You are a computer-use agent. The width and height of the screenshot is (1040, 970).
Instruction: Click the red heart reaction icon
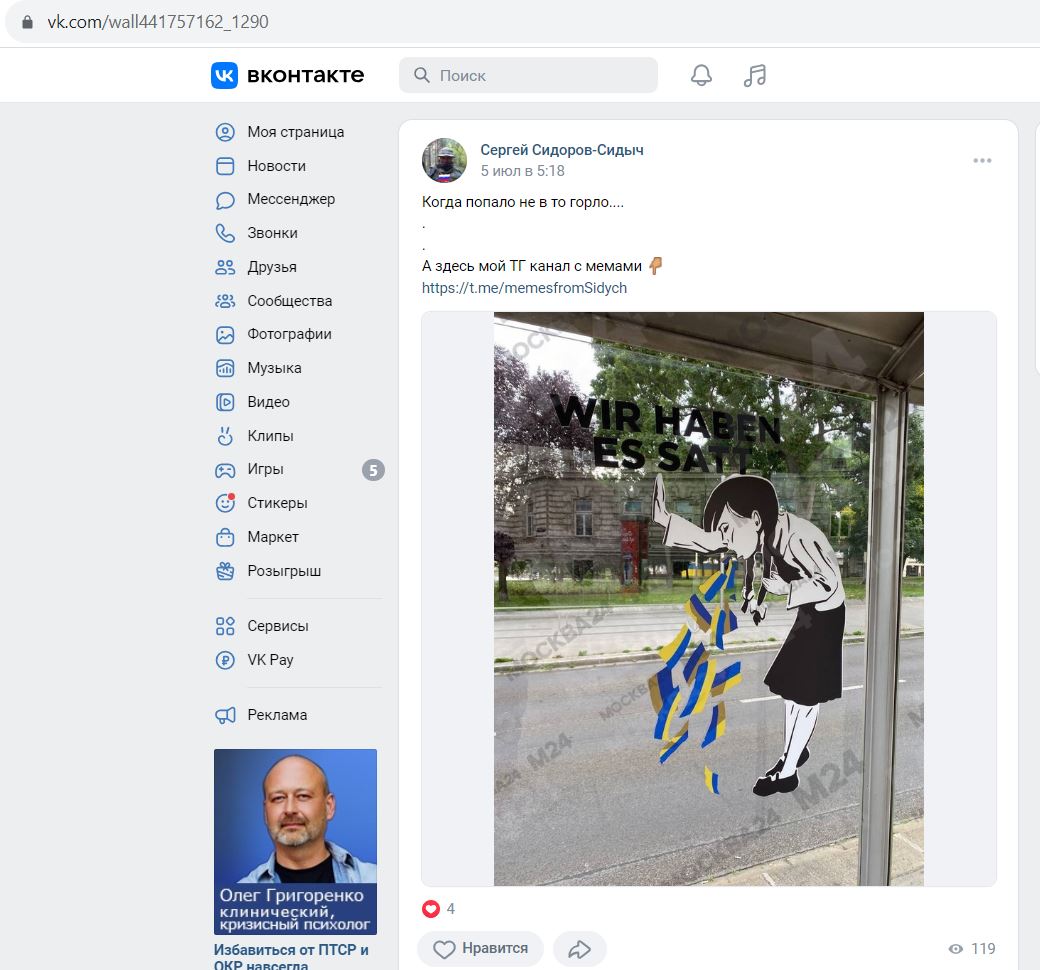pos(431,908)
